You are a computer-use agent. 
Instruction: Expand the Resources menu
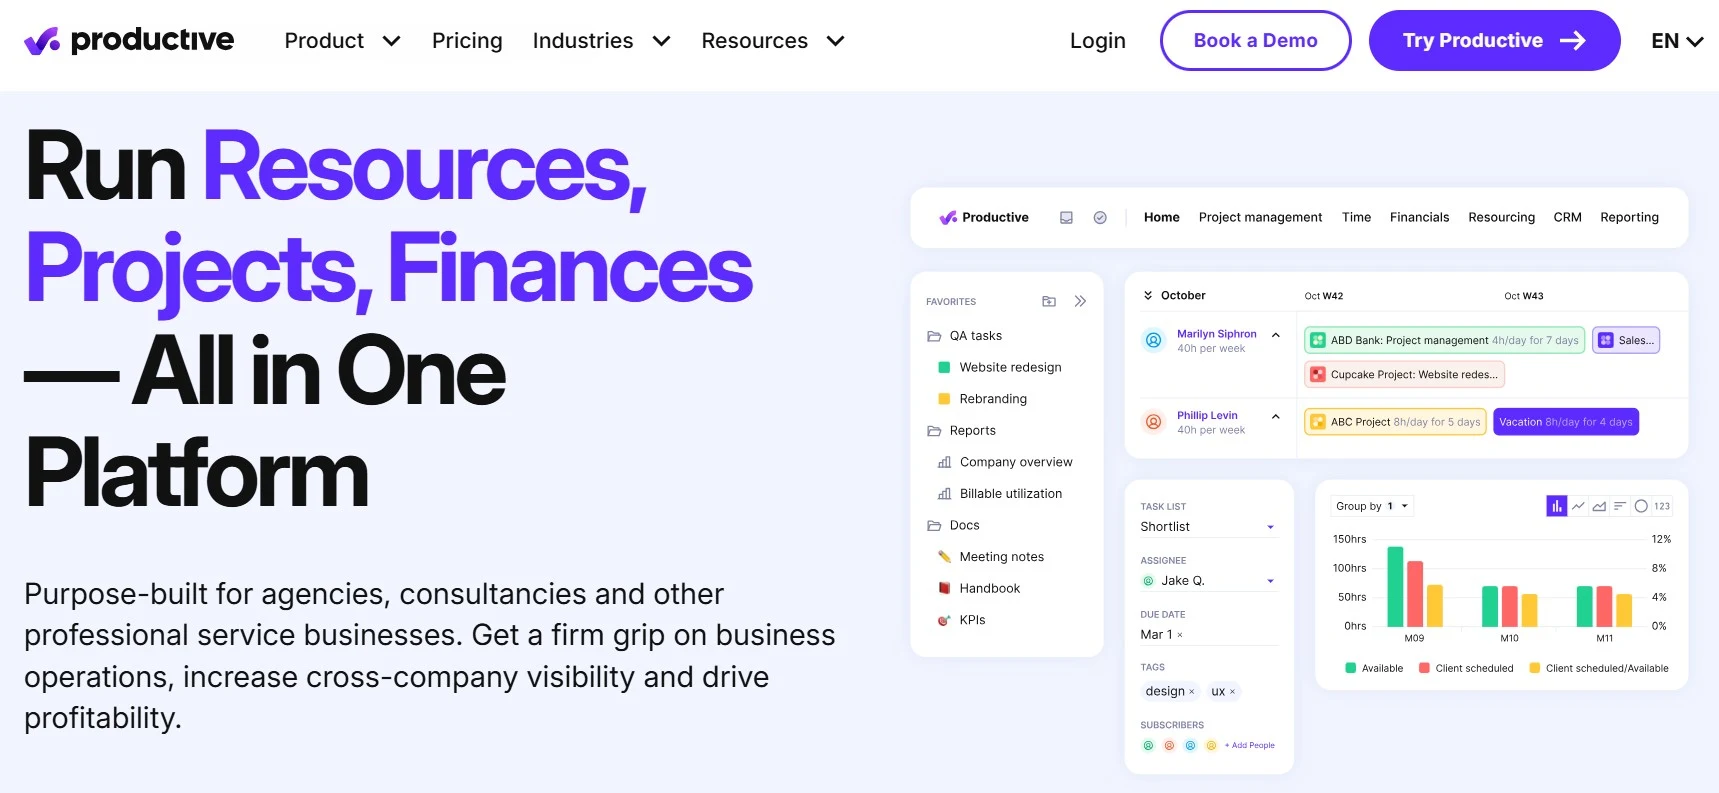click(x=836, y=41)
